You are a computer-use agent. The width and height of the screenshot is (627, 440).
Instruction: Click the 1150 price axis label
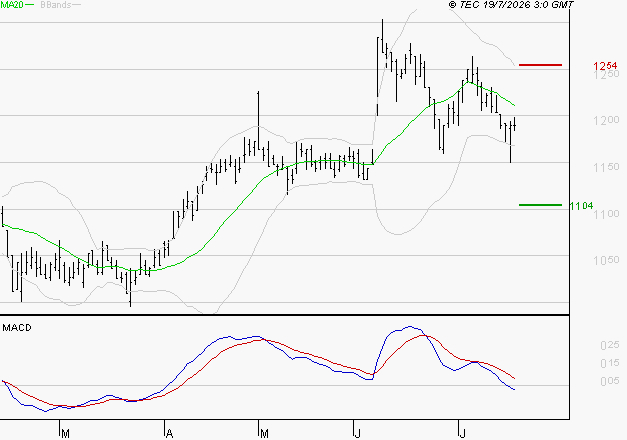pos(607,167)
